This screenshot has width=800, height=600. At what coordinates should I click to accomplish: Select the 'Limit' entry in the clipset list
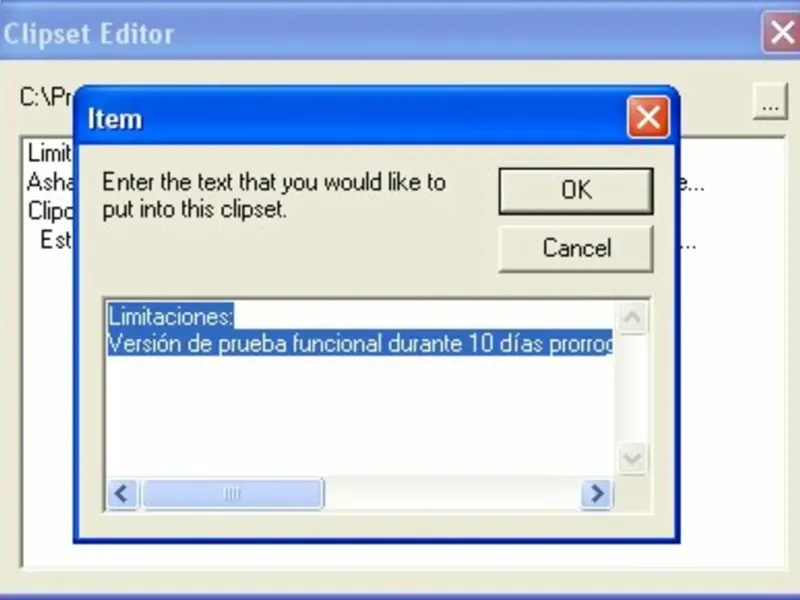pyautogui.click(x=49, y=153)
